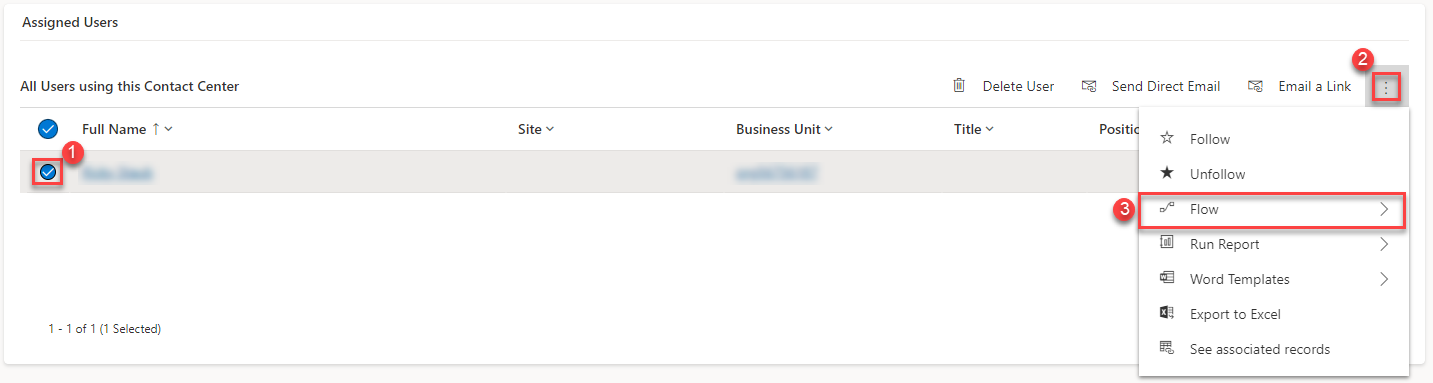Open the blurred business unit link
This screenshot has height=383, width=1433.
pos(776,173)
